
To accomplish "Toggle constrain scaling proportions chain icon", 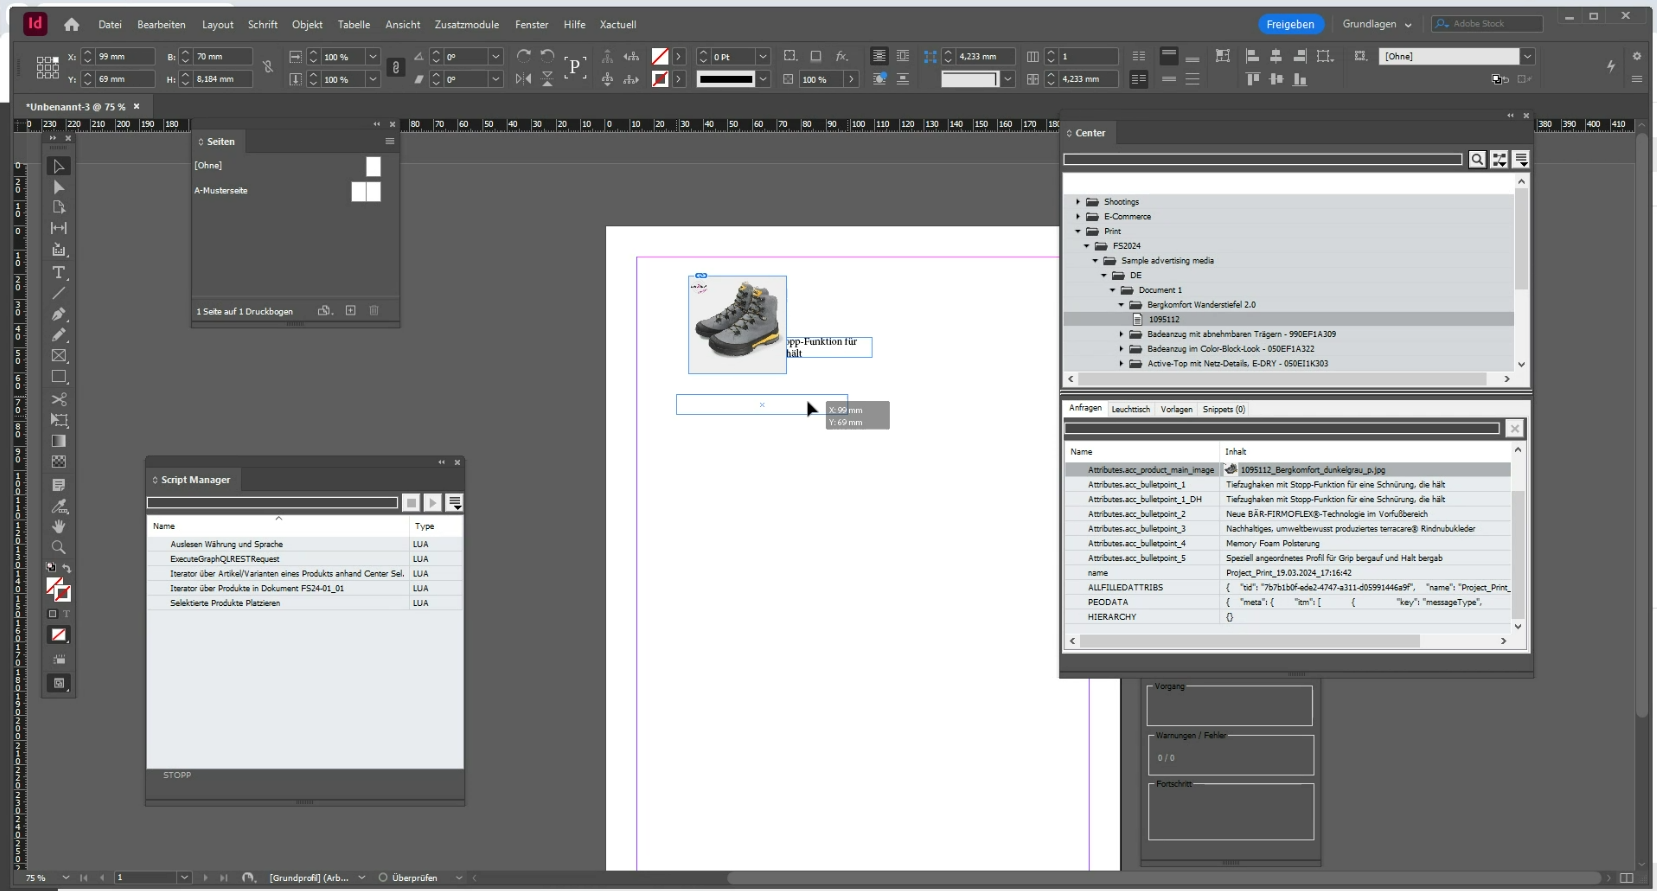I will (x=396, y=67).
